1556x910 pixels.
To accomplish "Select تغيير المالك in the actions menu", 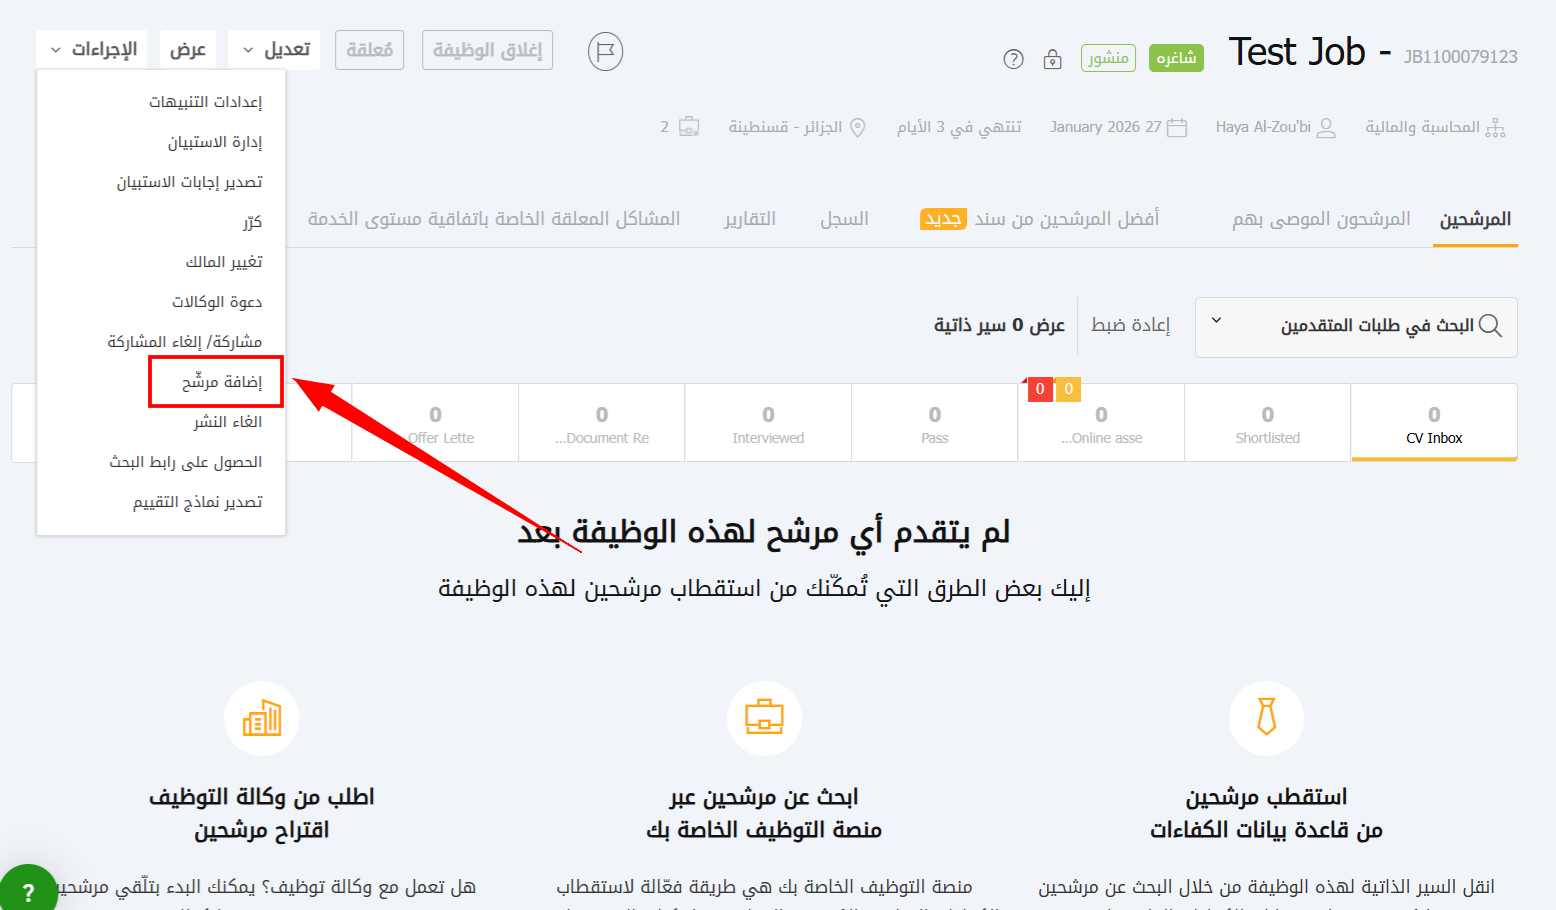I will (224, 262).
